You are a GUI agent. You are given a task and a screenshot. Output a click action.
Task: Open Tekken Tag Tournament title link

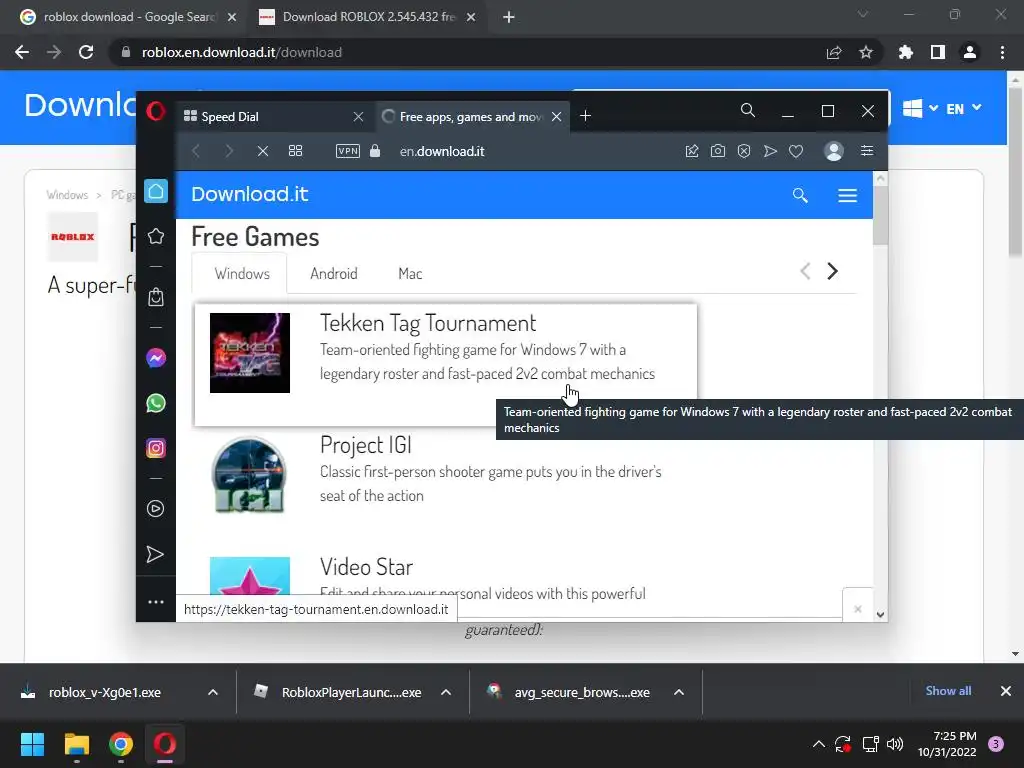point(428,323)
